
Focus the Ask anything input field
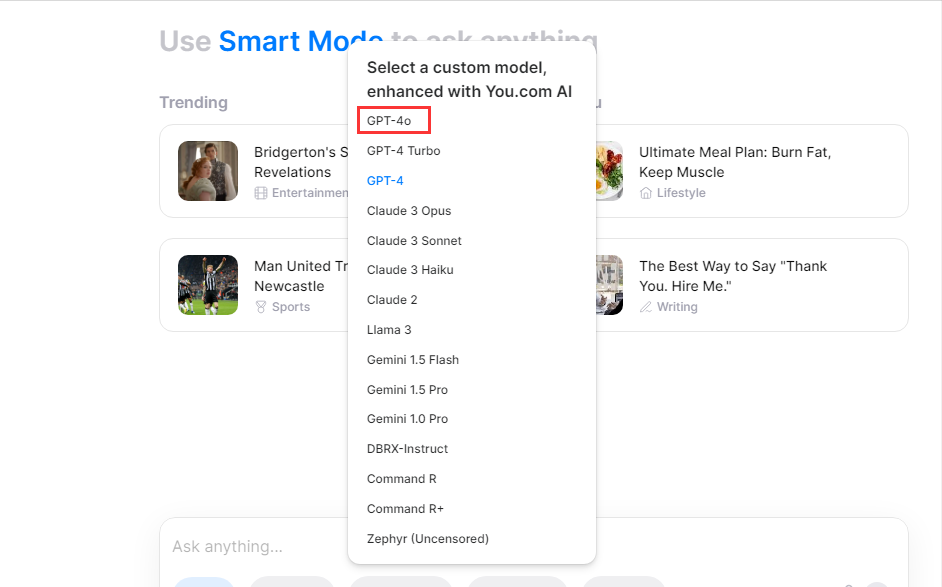tap(250, 547)
